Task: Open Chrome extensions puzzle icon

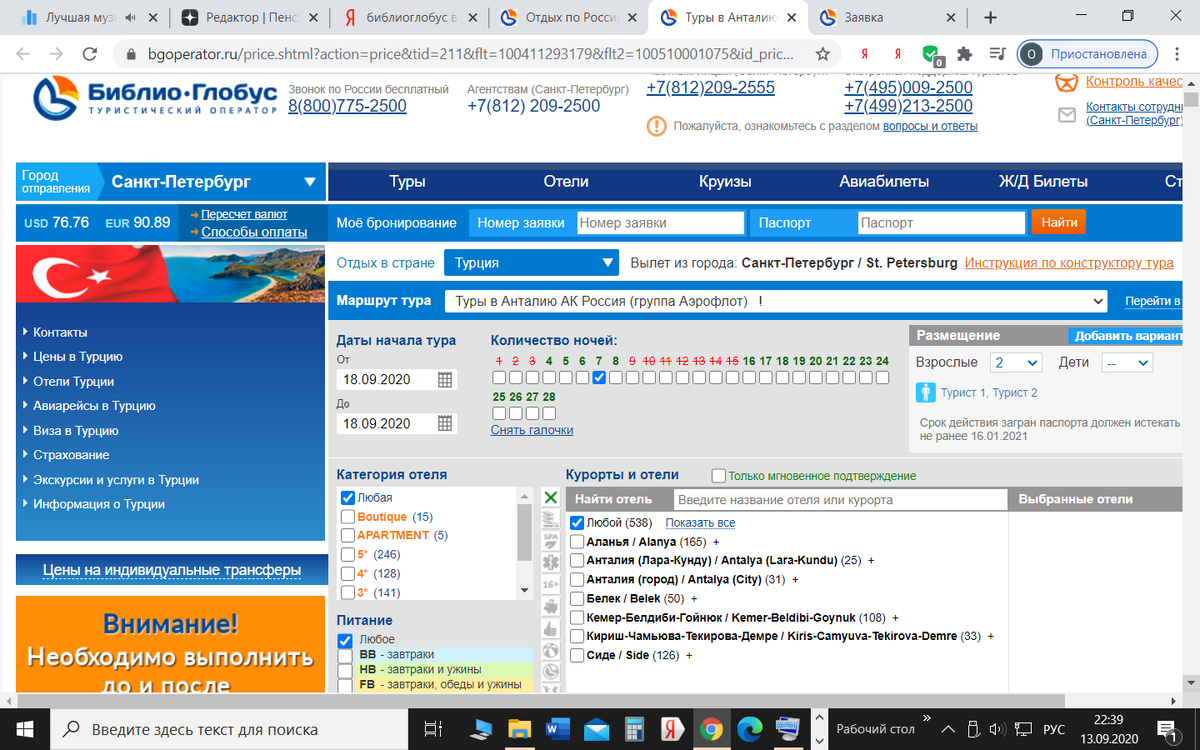Action: click(964, 54)
